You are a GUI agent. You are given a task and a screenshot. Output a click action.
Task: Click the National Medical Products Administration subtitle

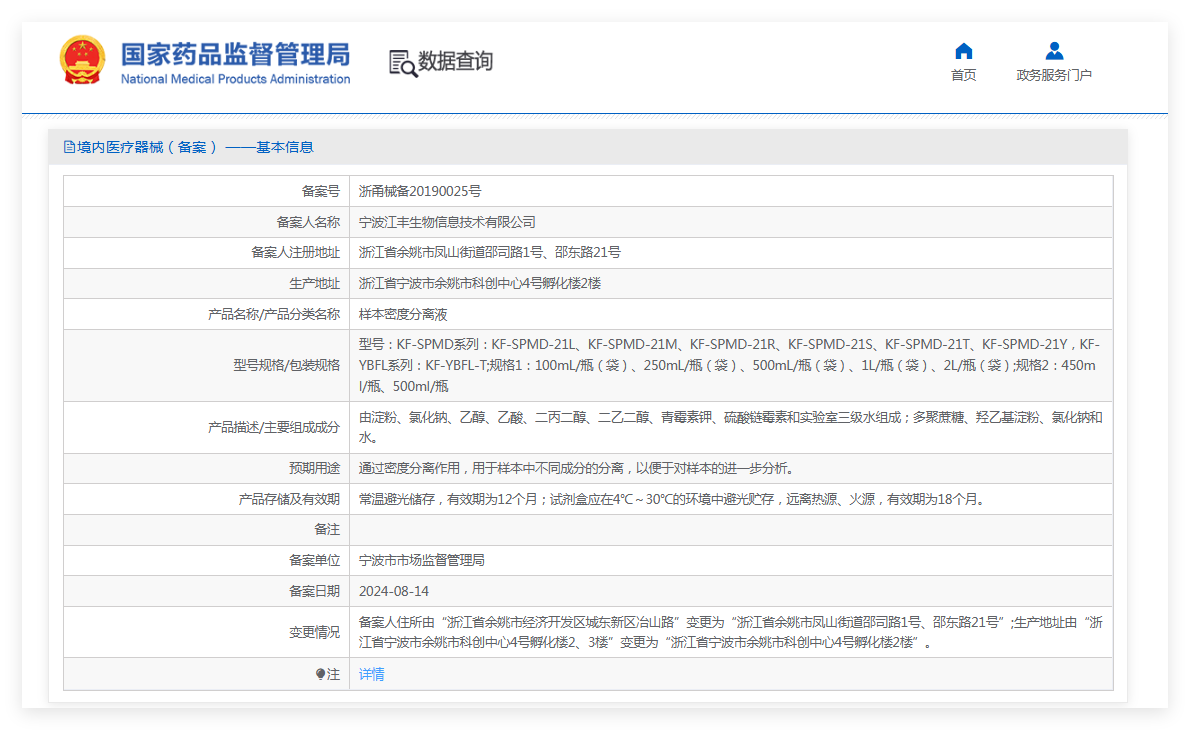click(235, 79)
